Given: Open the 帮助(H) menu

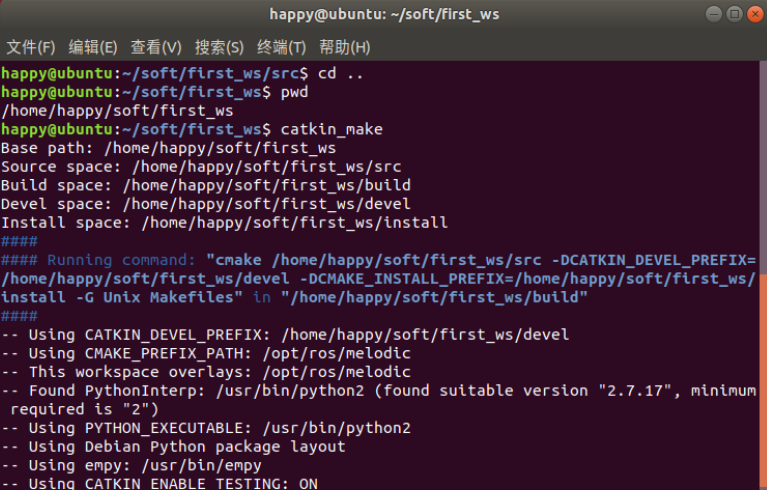Looking at the screenshot, I should tap(345, 47).
